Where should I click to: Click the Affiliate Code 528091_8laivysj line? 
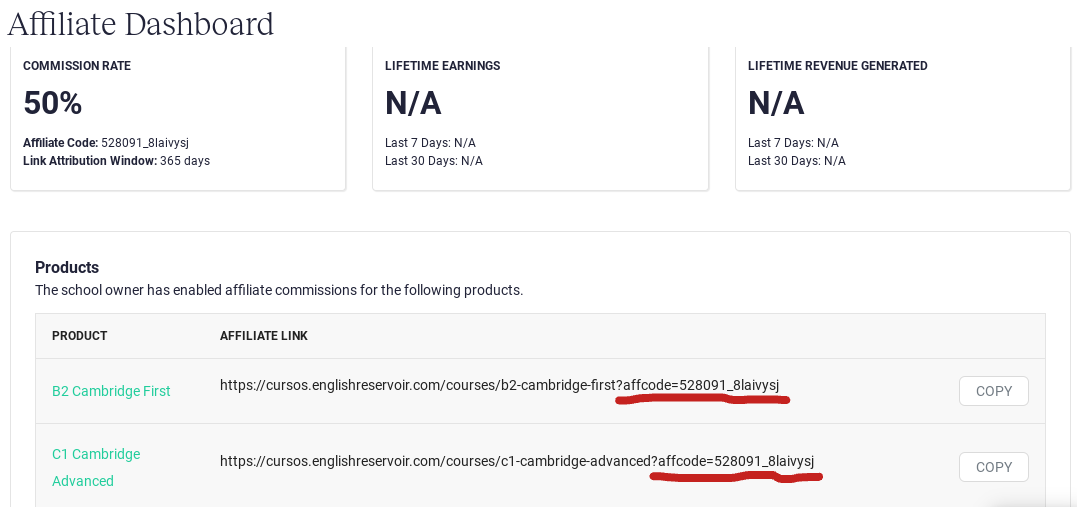pos(106,143)
